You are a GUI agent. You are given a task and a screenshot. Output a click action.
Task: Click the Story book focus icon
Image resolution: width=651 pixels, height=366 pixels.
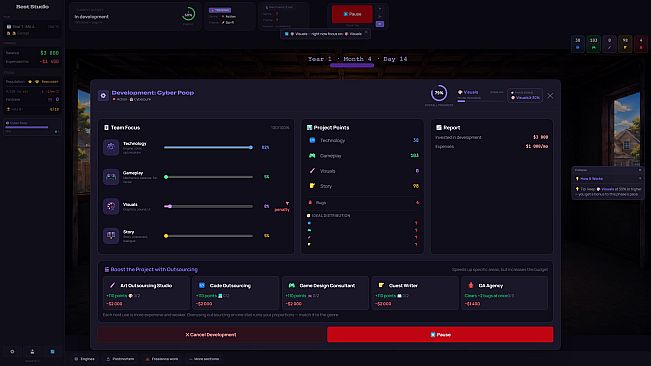click(111, 236)
